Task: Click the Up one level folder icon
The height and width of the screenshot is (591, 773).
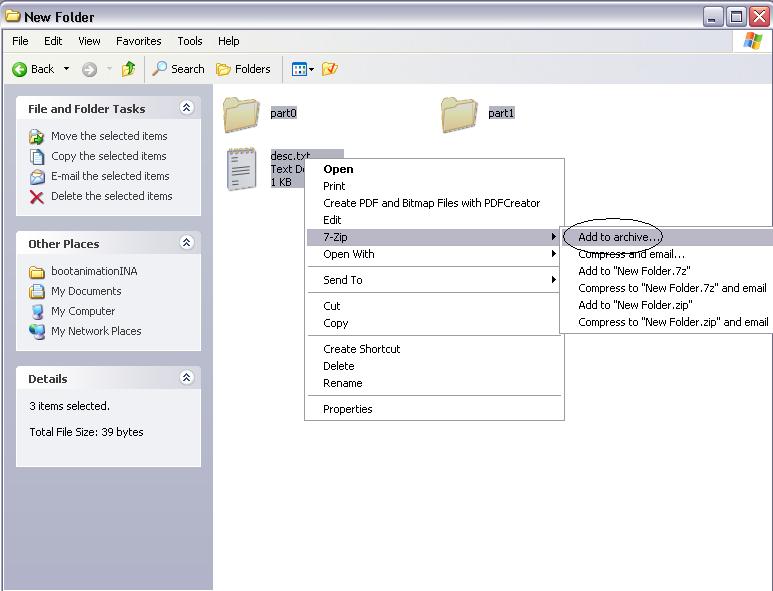Action: point(128,69)
